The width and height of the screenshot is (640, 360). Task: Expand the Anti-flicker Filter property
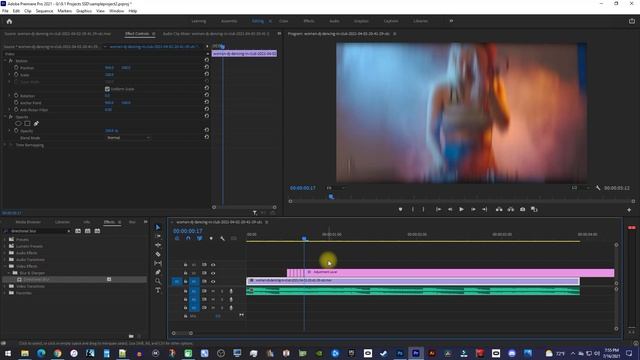(x=10, y=109)
